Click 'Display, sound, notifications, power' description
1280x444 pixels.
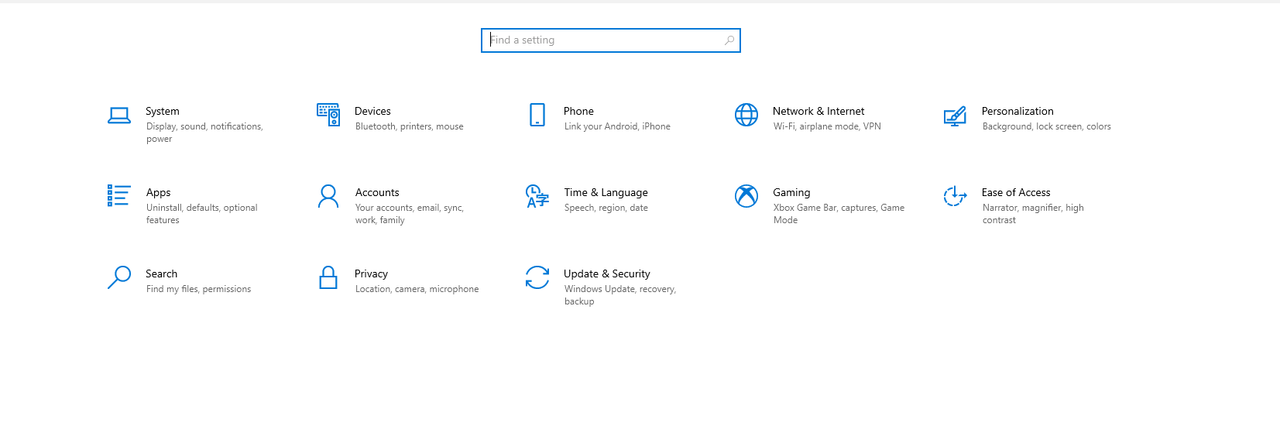point(205,133)
